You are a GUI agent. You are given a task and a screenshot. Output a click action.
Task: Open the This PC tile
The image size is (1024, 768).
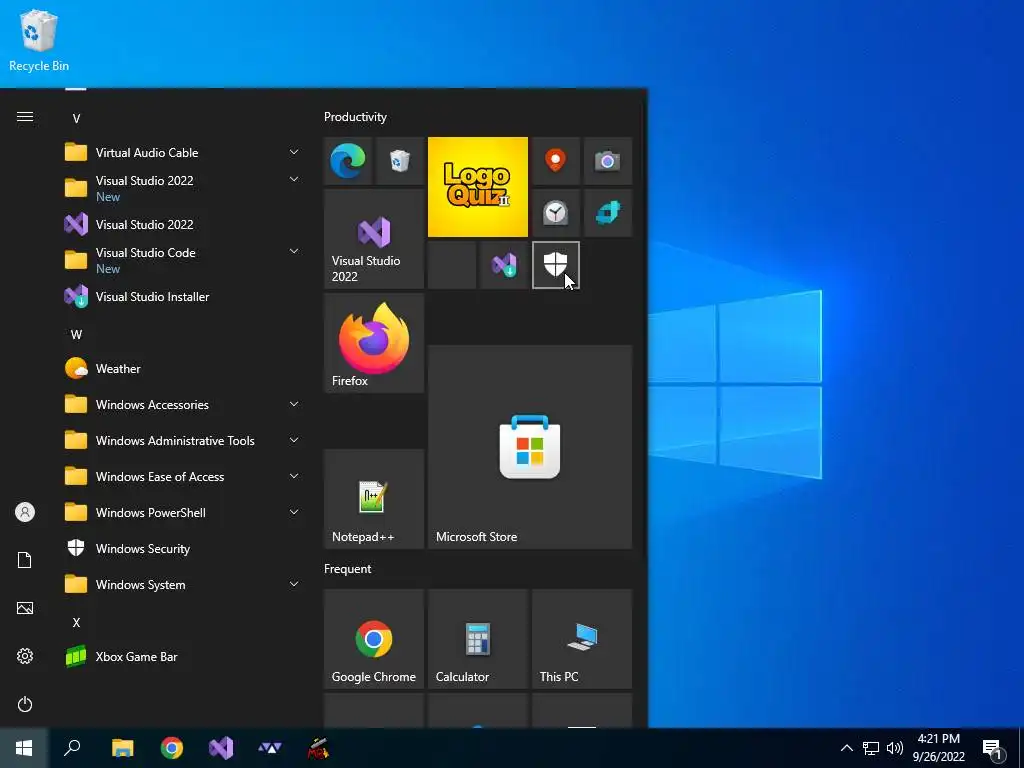582,639
